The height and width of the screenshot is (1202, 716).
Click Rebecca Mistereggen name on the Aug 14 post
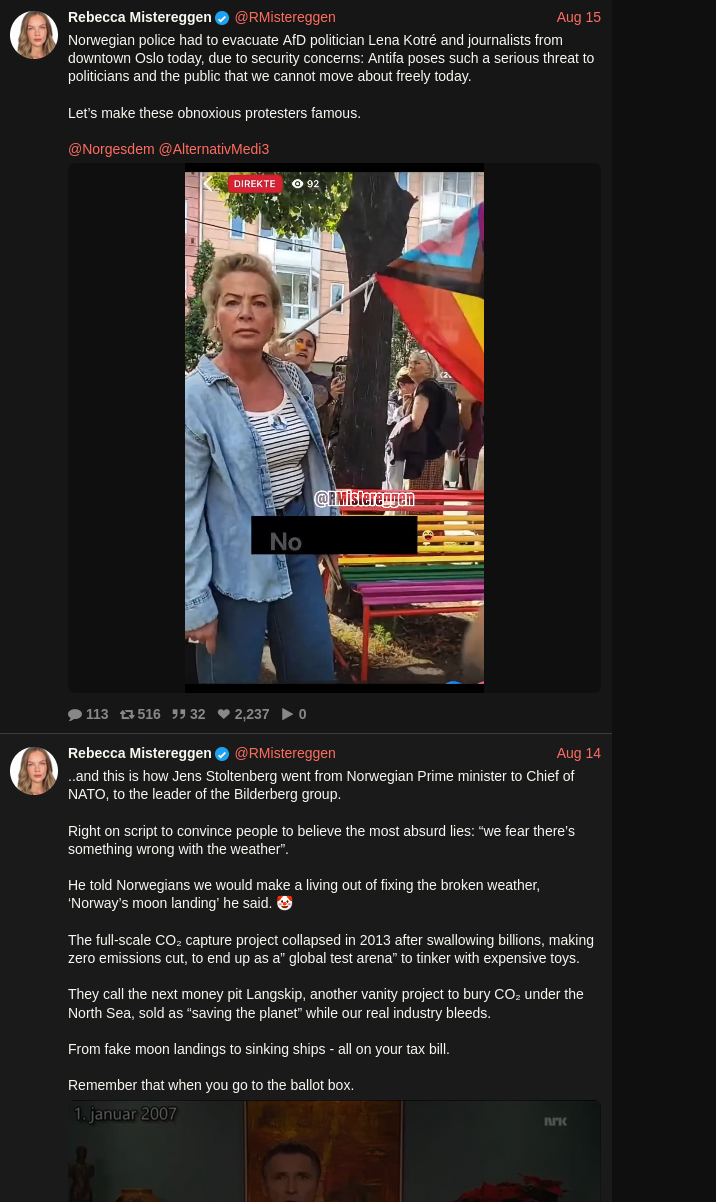pos(140,753)
